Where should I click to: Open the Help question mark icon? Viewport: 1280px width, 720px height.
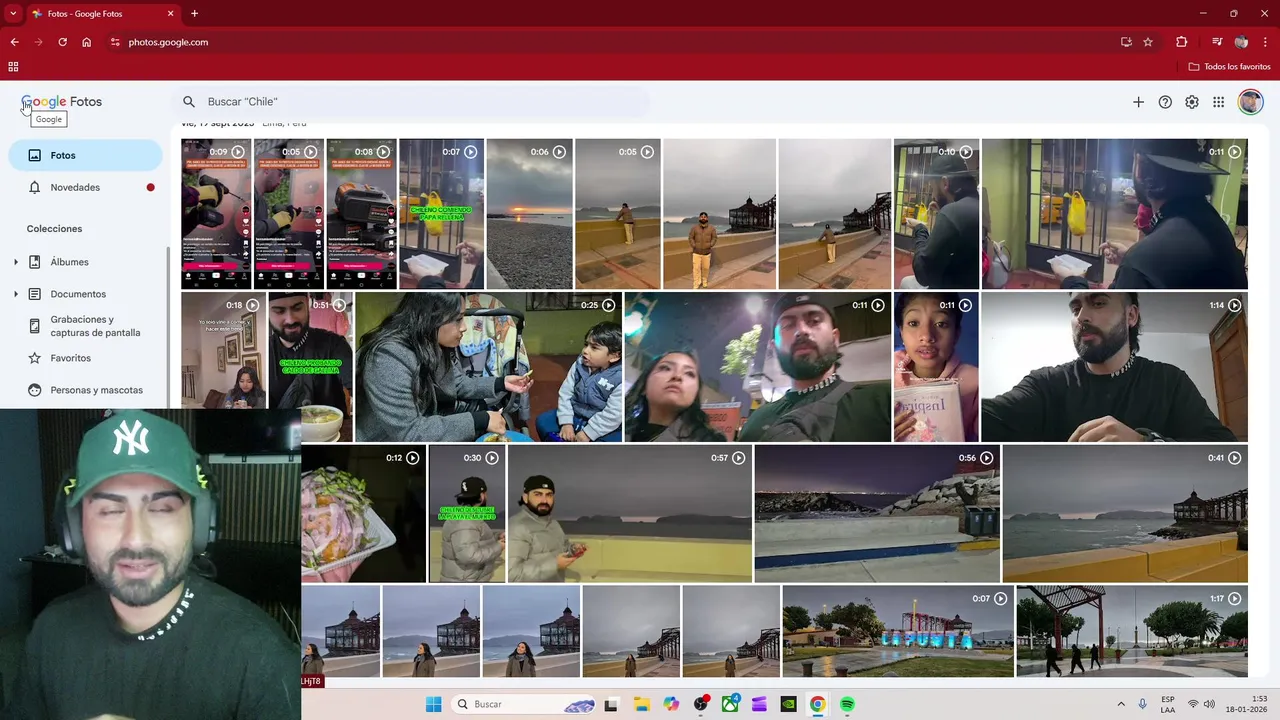pyautogui.click(x=1165, y=102)
